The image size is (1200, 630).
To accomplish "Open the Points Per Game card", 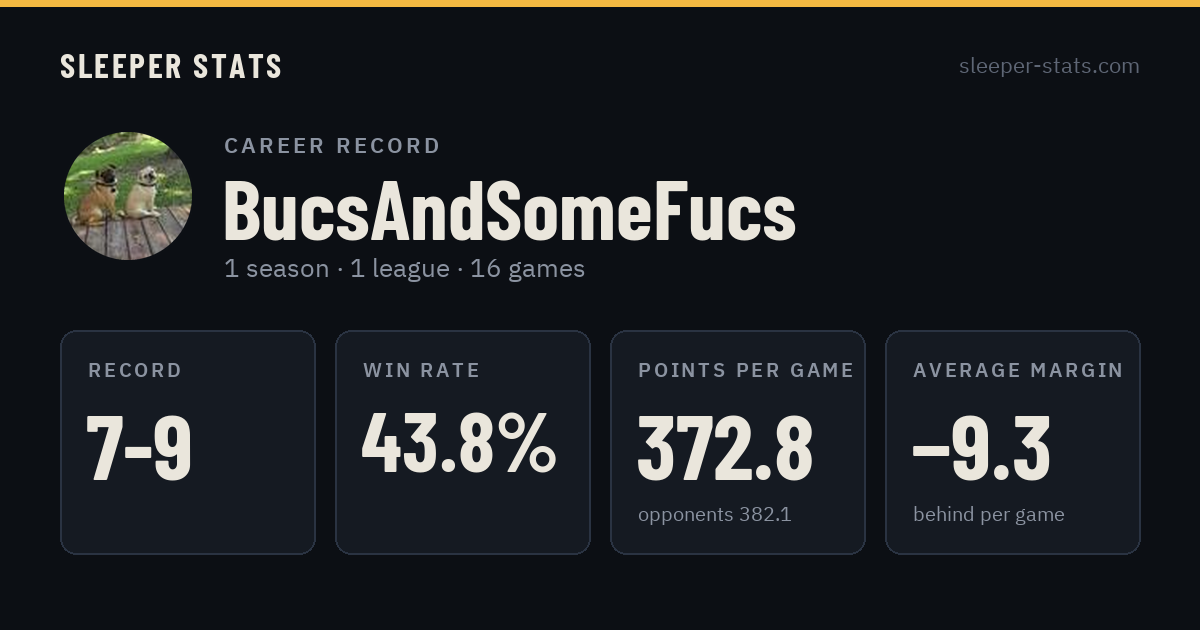I will pyautogui.click(x=738, y=442).
